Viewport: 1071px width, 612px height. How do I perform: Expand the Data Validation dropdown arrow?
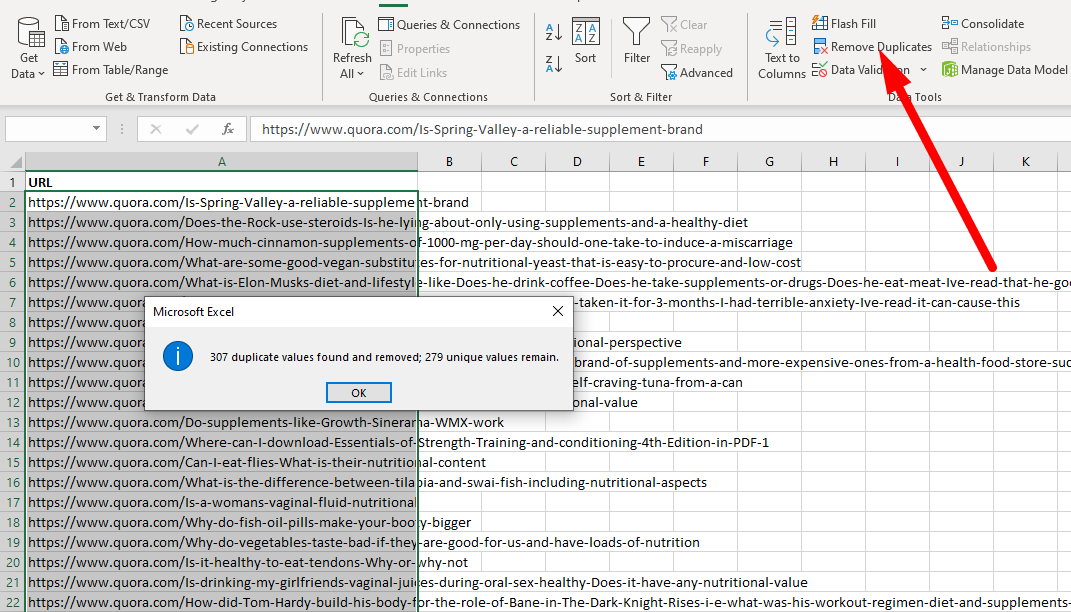coord(923,70)
